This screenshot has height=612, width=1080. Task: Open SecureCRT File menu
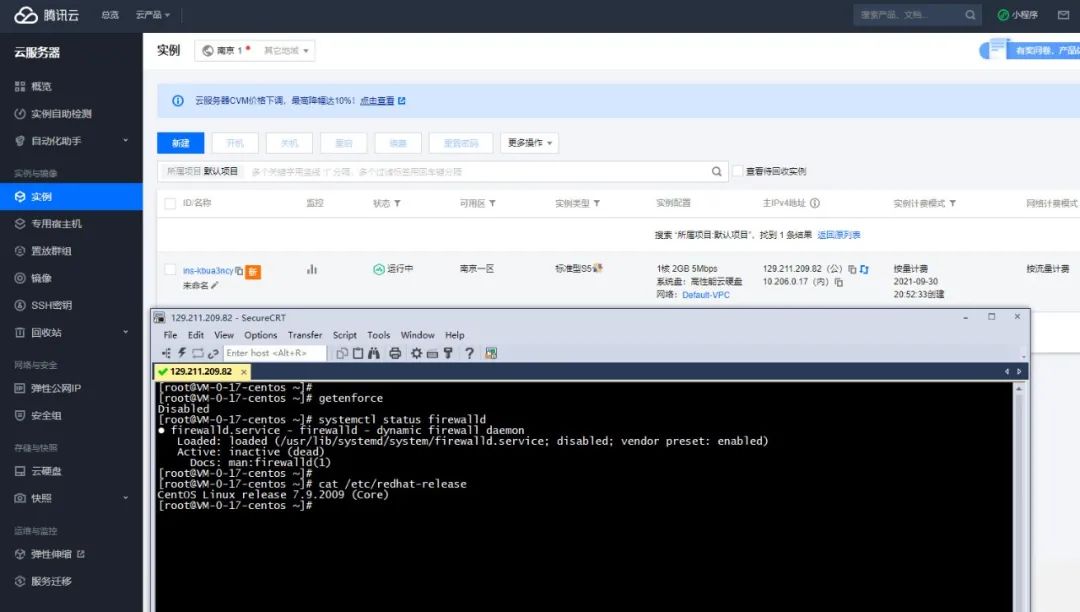170,335
